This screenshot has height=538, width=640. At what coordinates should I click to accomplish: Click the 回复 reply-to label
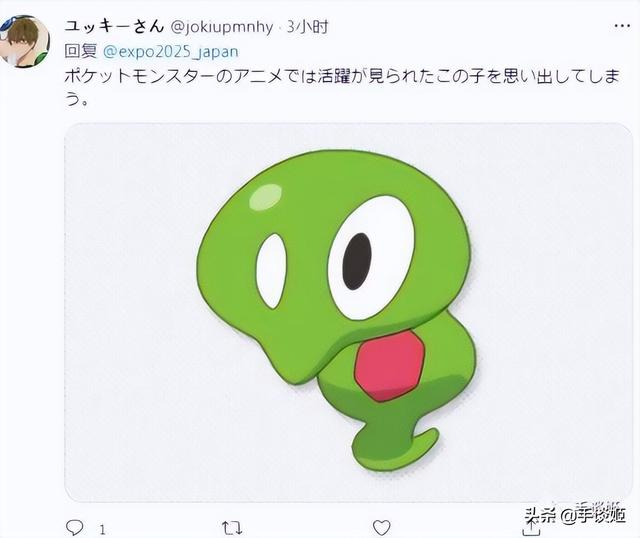pyautogui.click(x=81, y=52)
